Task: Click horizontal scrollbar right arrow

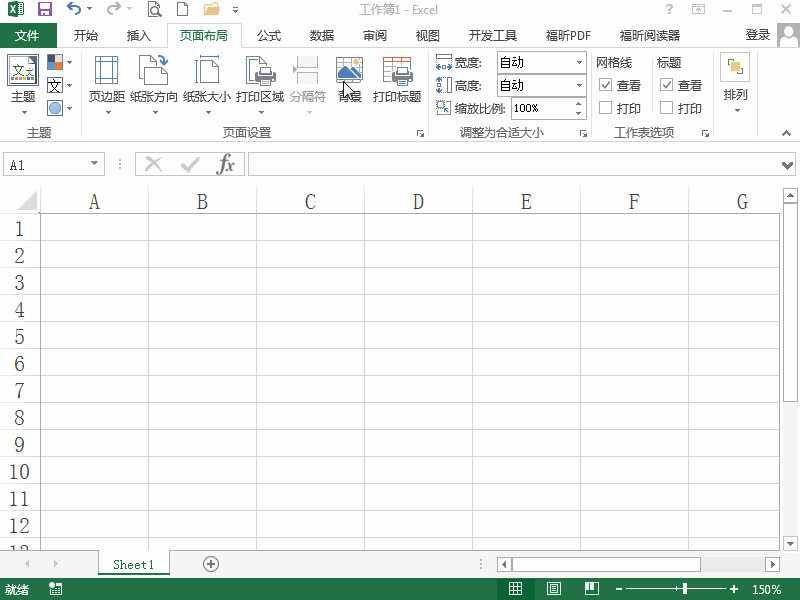Action: click(x=772, y=564)
